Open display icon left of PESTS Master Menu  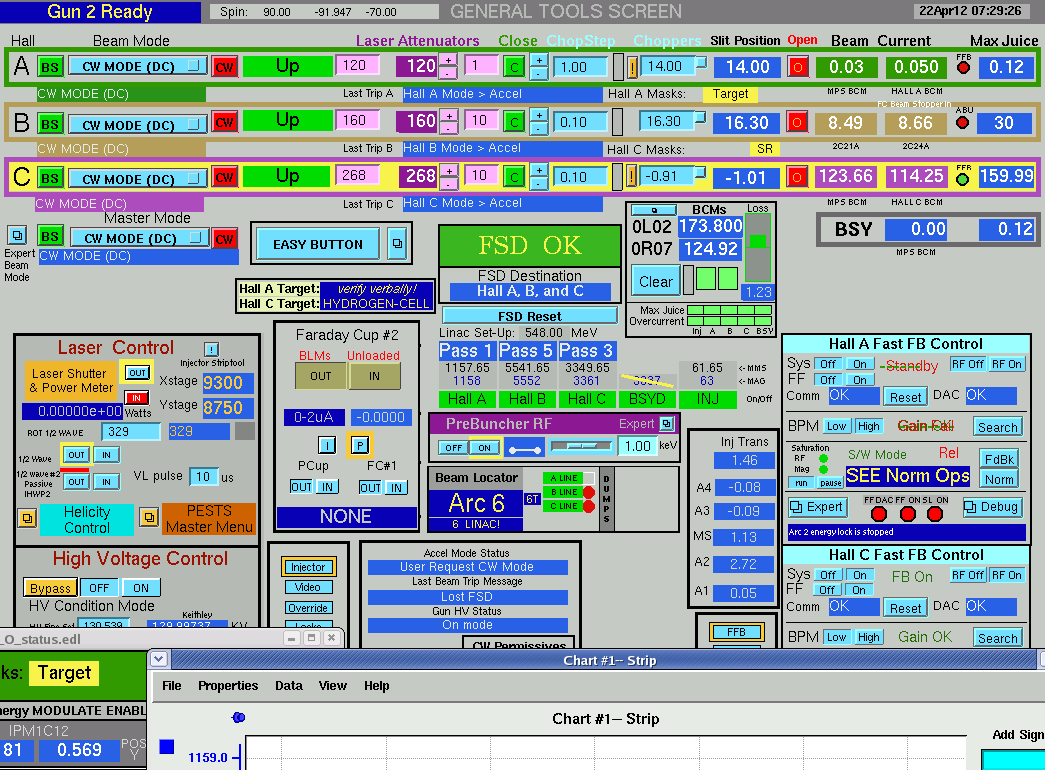[x=149, y=517]
